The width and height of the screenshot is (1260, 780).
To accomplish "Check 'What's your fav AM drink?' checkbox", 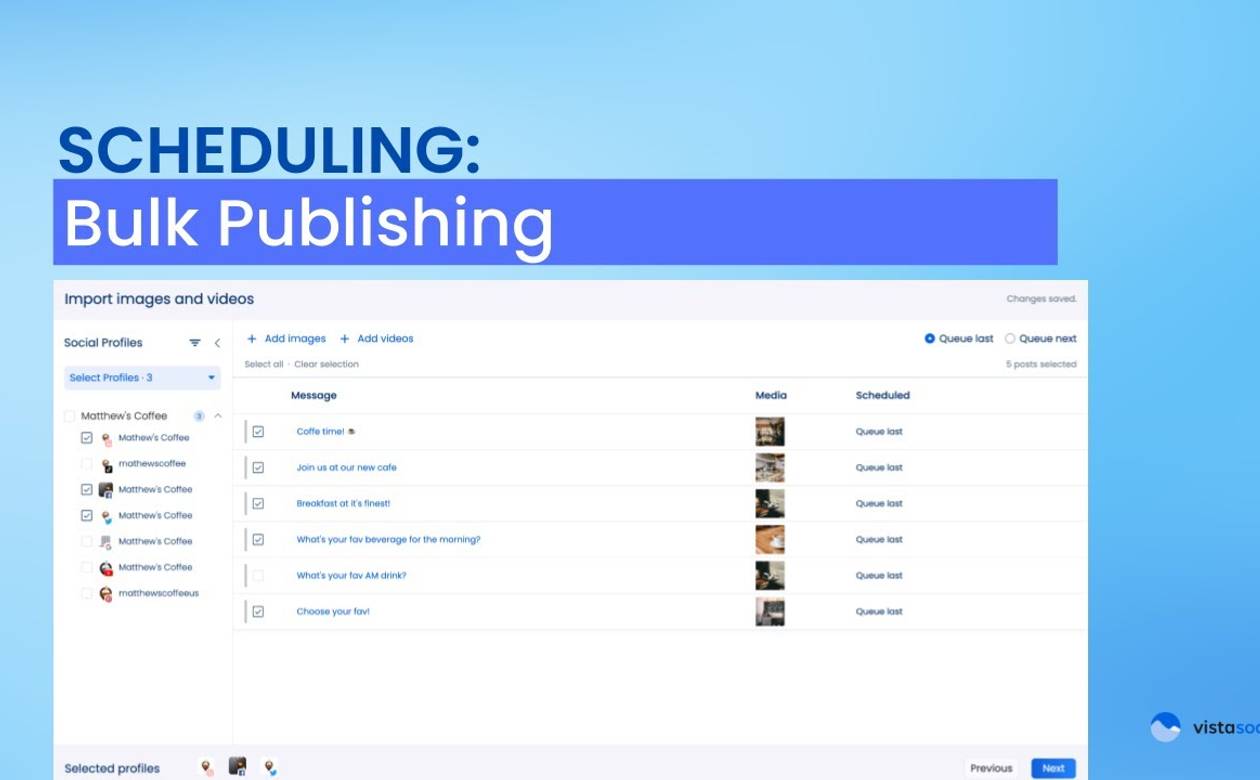I will 258,576.
